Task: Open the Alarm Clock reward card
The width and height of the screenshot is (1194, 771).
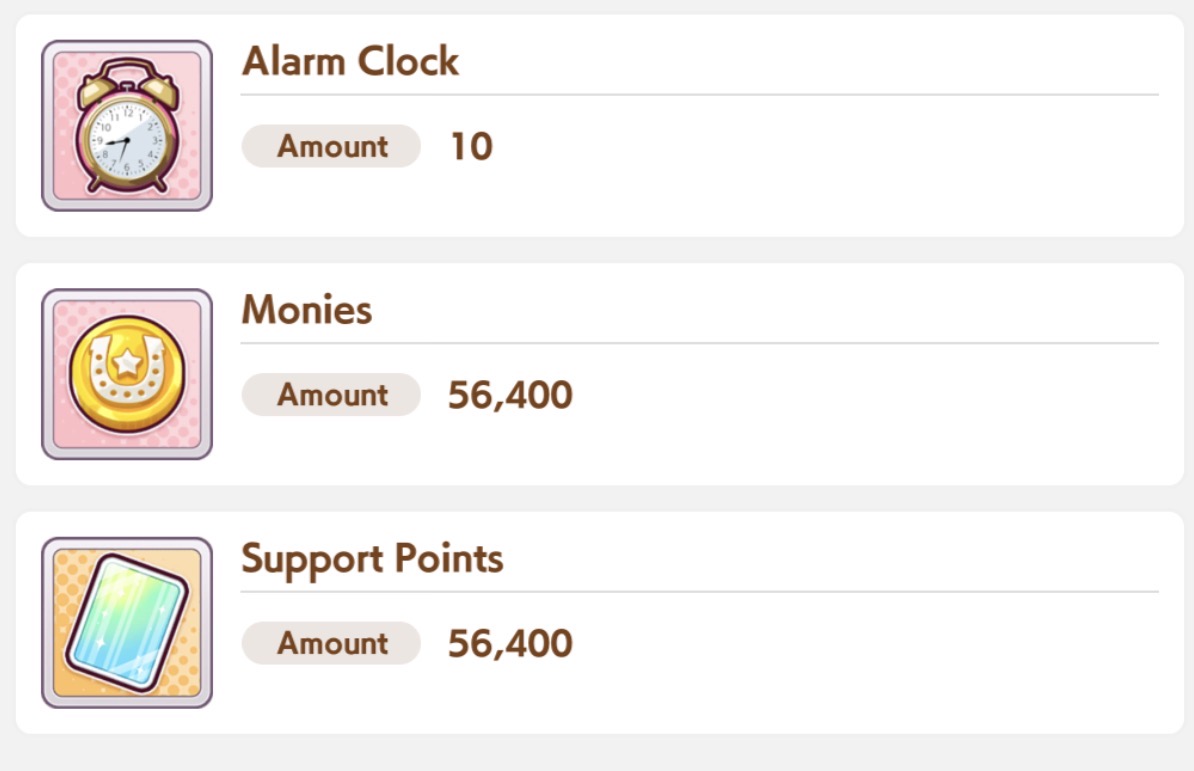Action: tap(600, 126)
